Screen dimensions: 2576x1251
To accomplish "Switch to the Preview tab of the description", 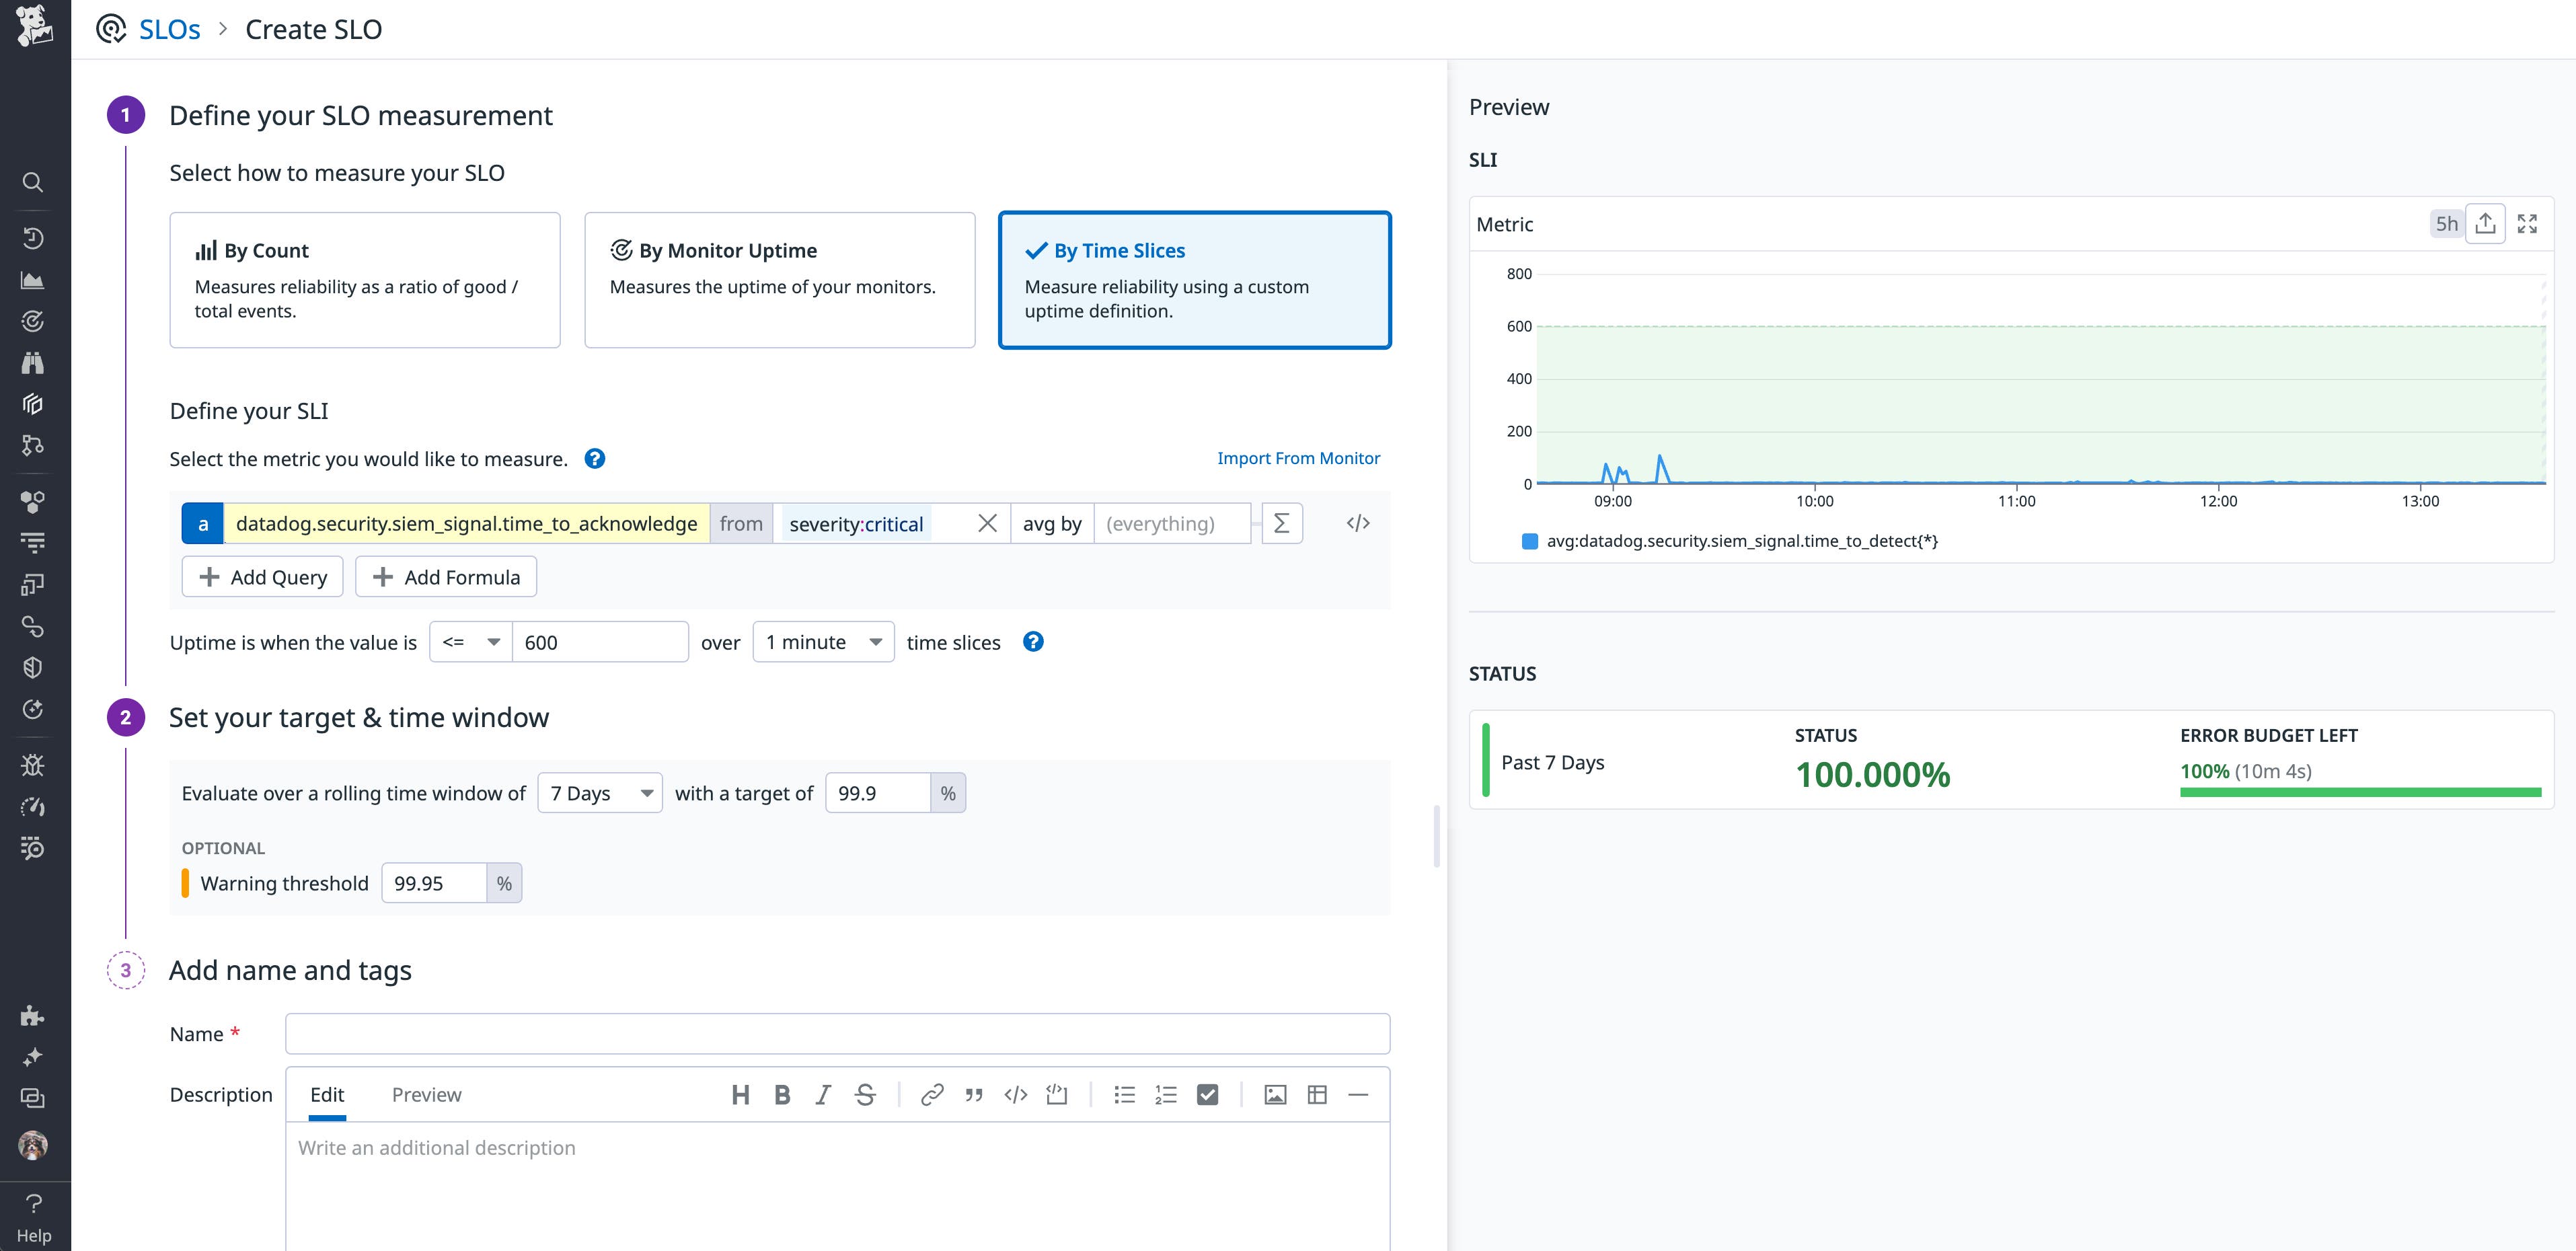I will 426,1094.
